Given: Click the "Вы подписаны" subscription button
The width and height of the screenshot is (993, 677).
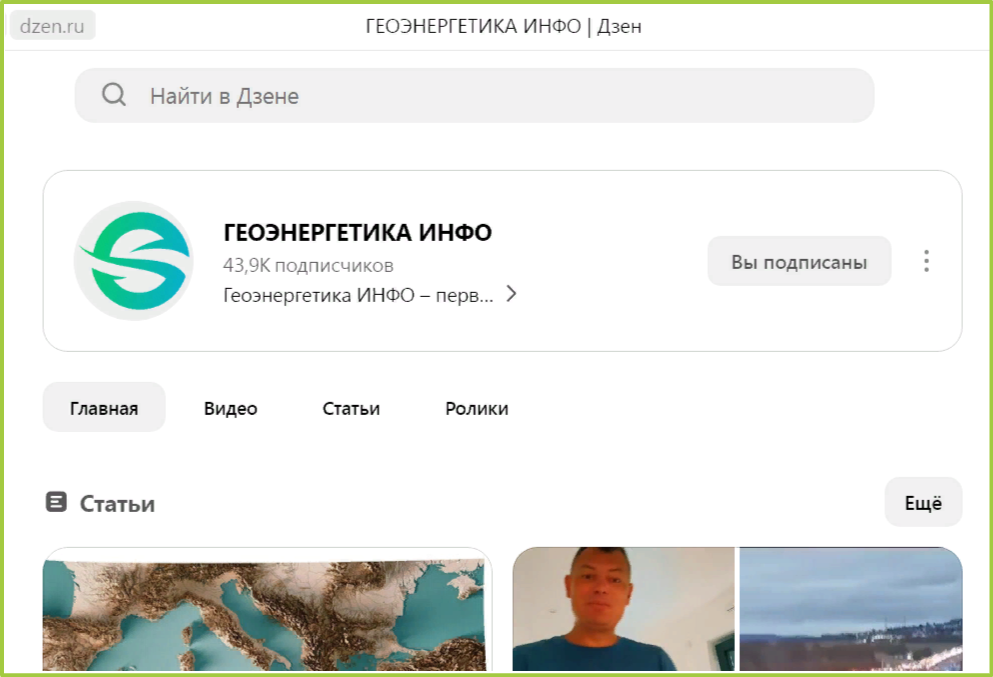Looking at the screenshot, I should tap(799, 261).
